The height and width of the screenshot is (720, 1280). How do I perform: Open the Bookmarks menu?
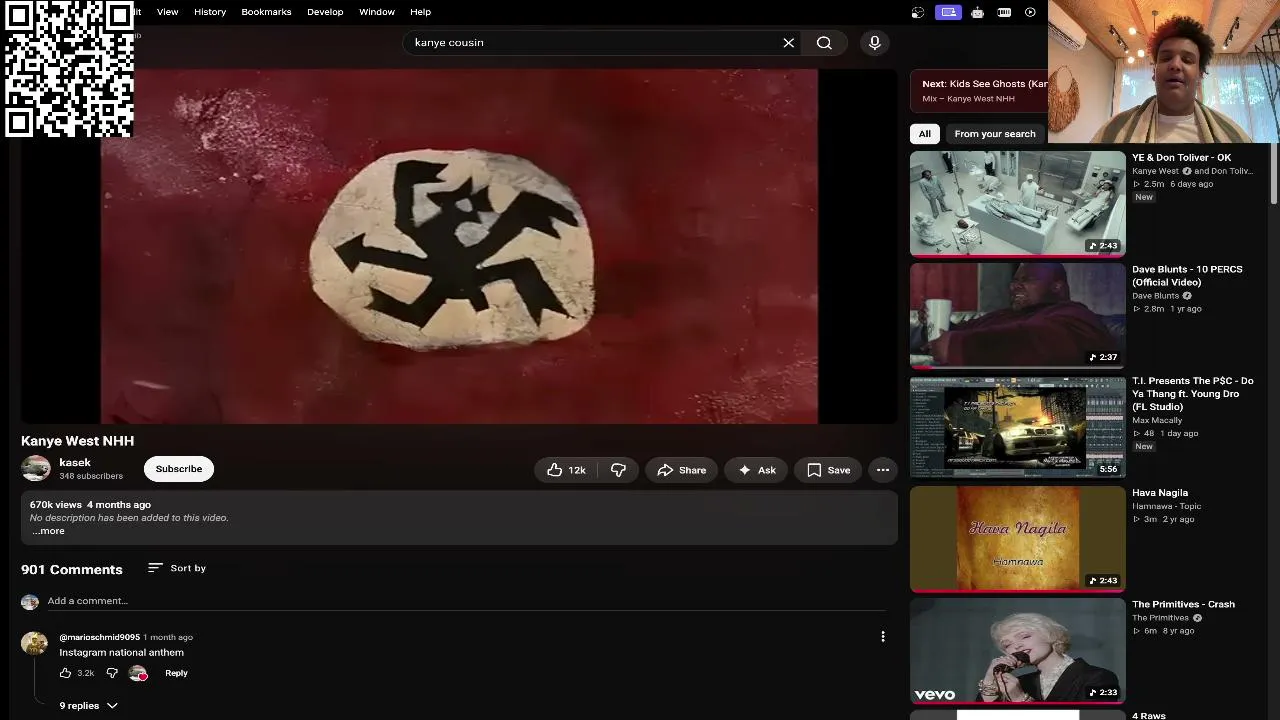click(266, 12)
